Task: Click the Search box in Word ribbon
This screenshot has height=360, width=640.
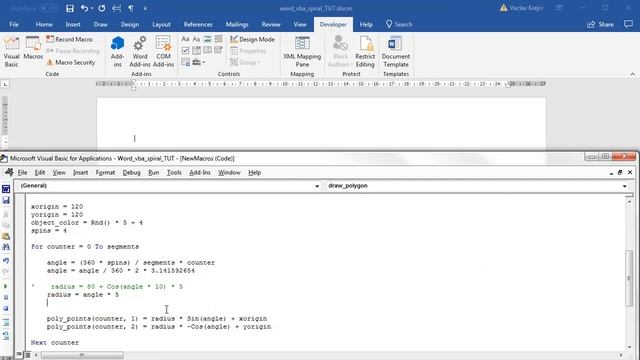Action: coord(399,24)
